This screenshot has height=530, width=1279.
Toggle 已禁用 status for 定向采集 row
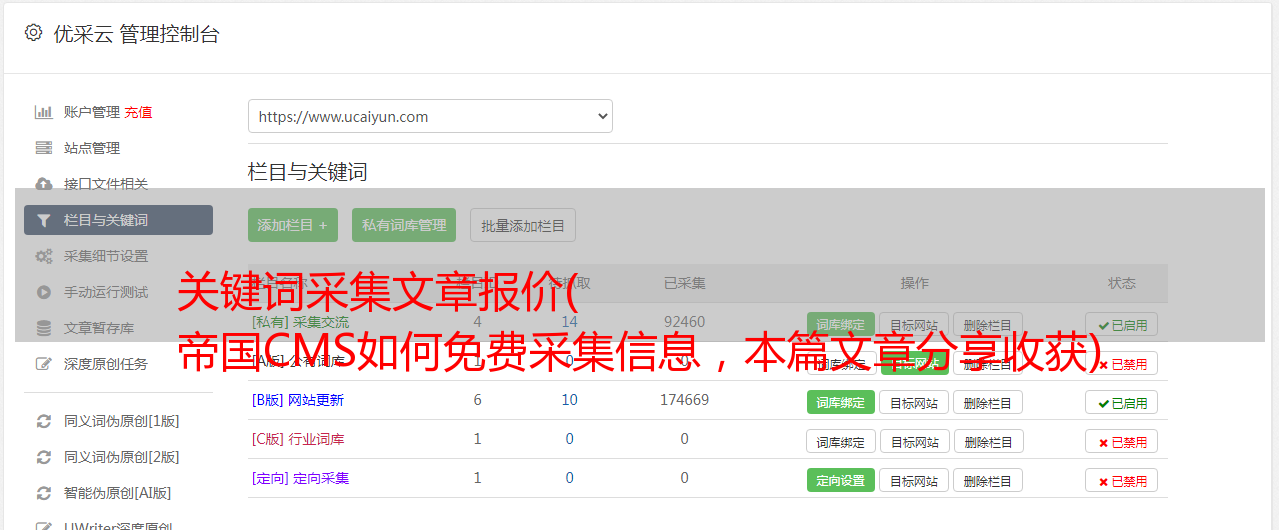[x=1122, y=481]
